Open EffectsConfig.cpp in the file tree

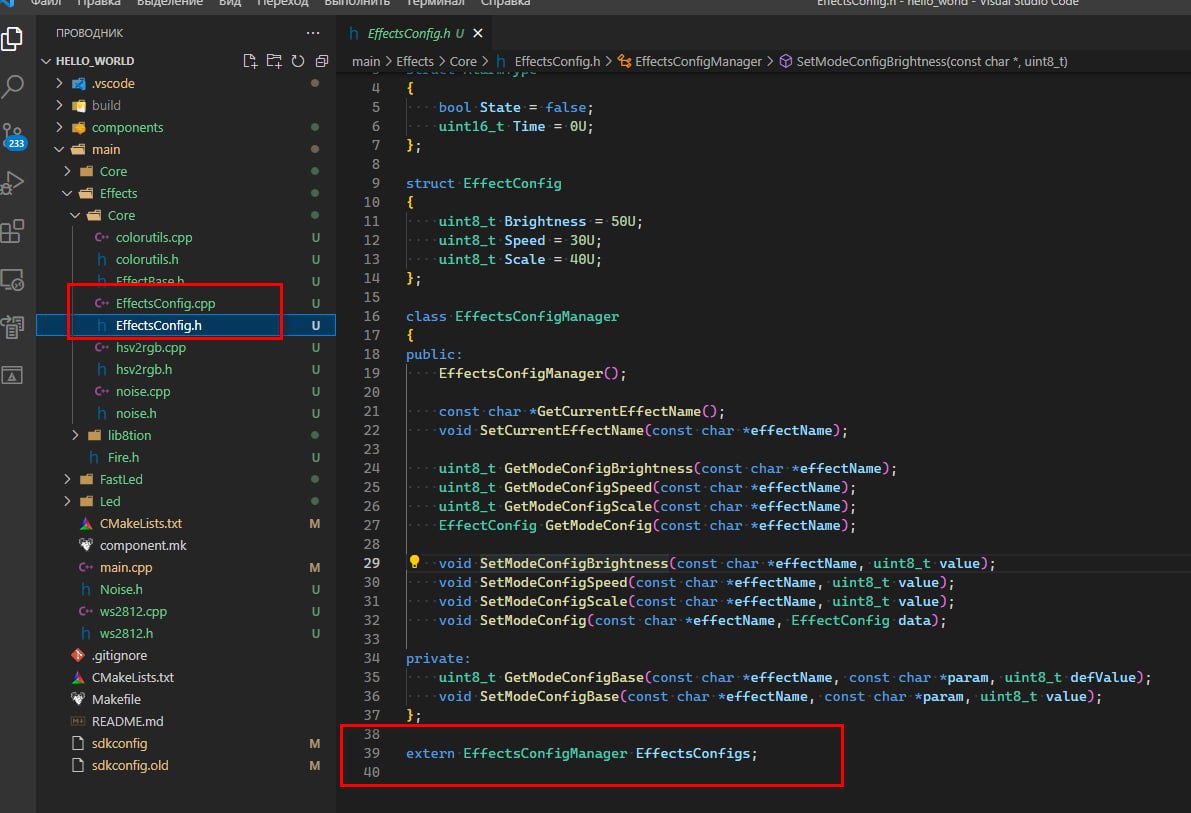tap(164, 303)
